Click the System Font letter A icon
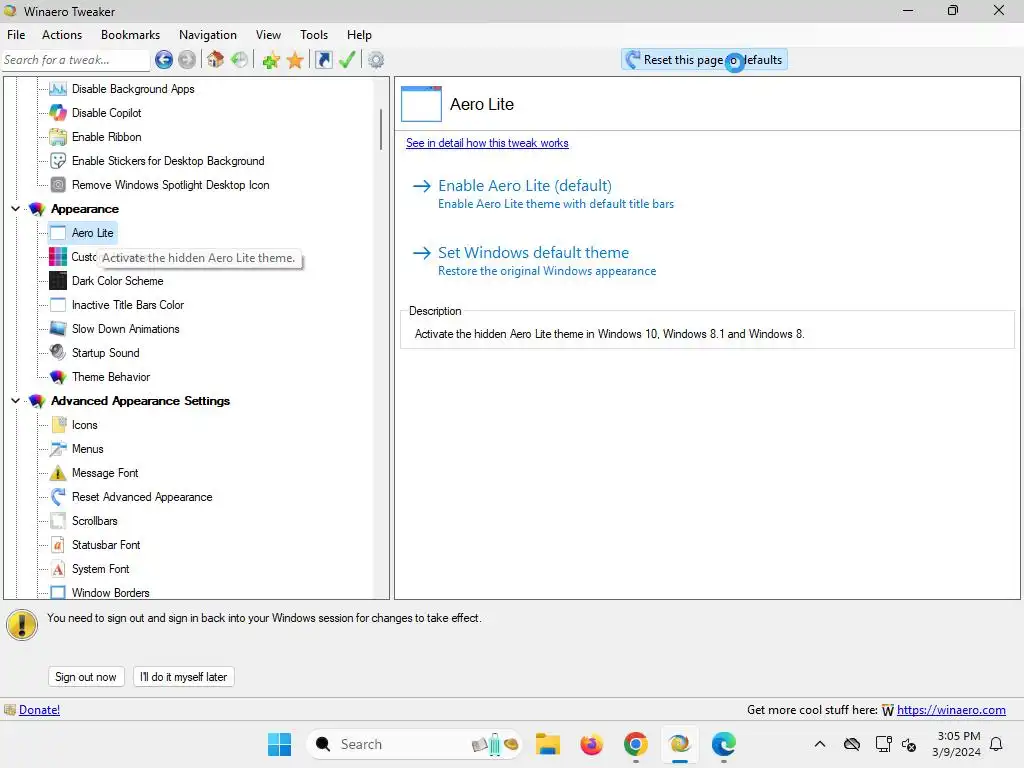This screenshot has width=1024, height=768. point(58,569)
